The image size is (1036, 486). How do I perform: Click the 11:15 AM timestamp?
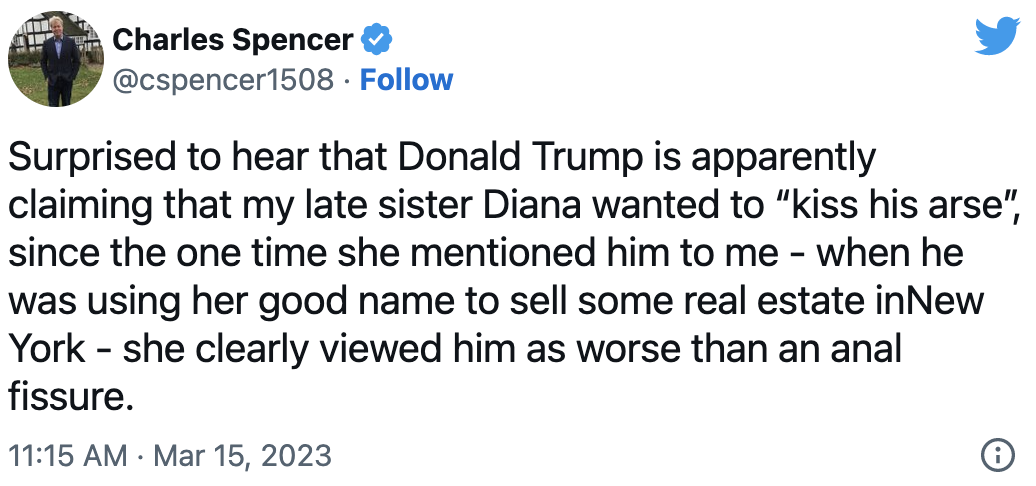(68, 456)
